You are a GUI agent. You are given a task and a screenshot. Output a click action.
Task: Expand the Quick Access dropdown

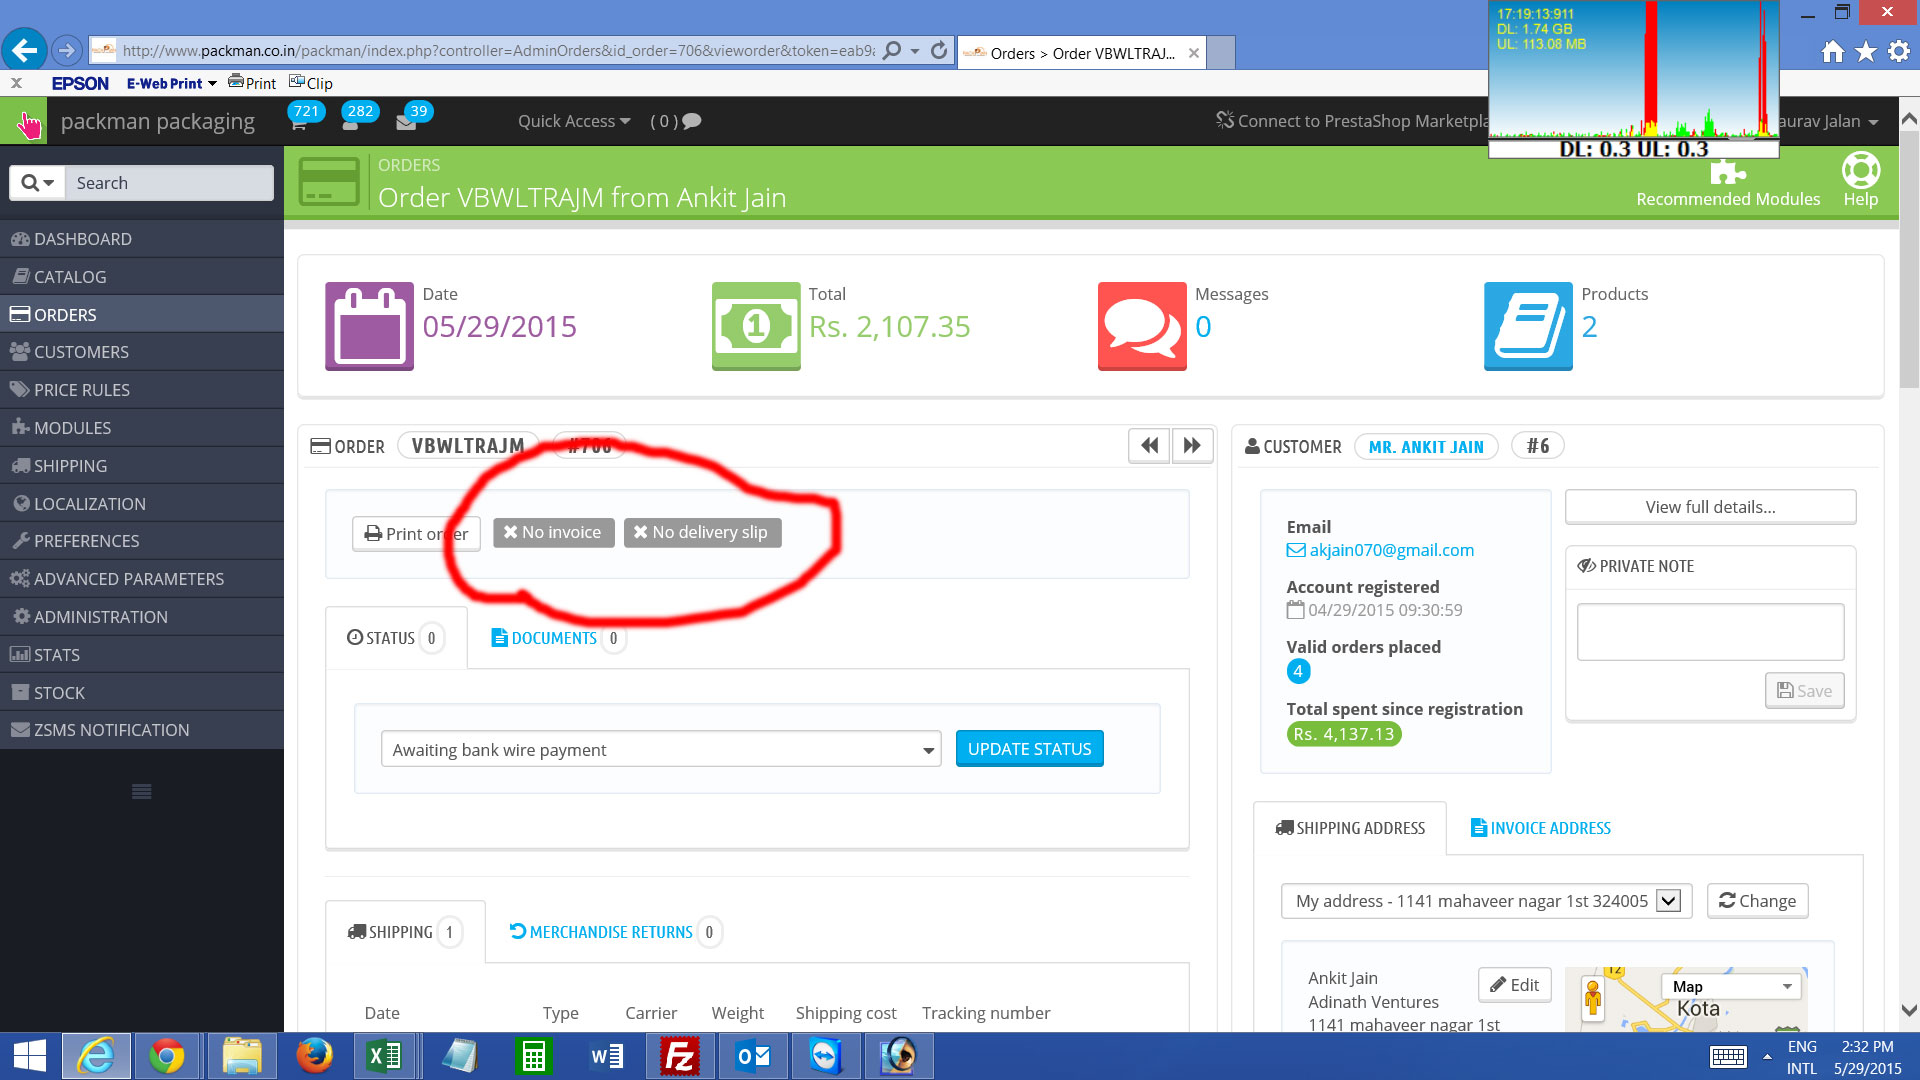point(573,121)
